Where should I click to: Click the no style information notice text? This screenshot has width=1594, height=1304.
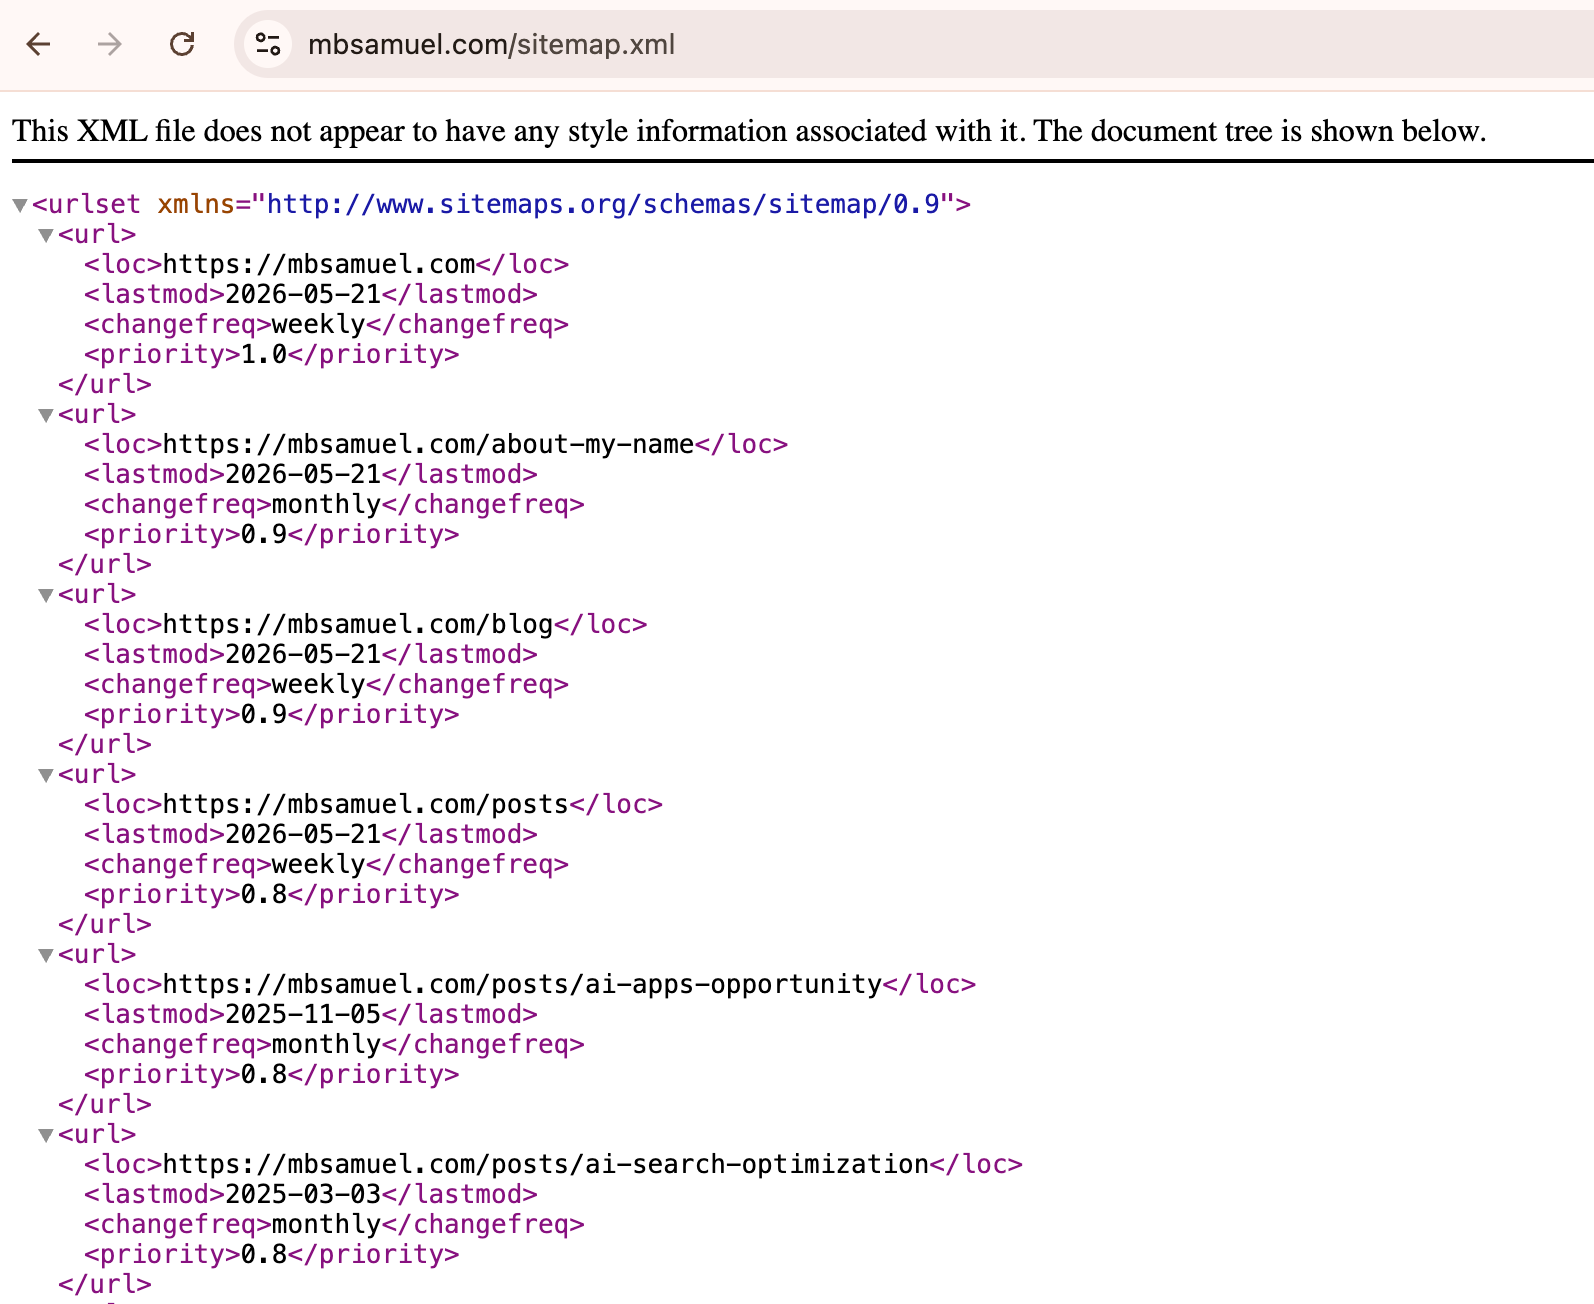point(749,131)
